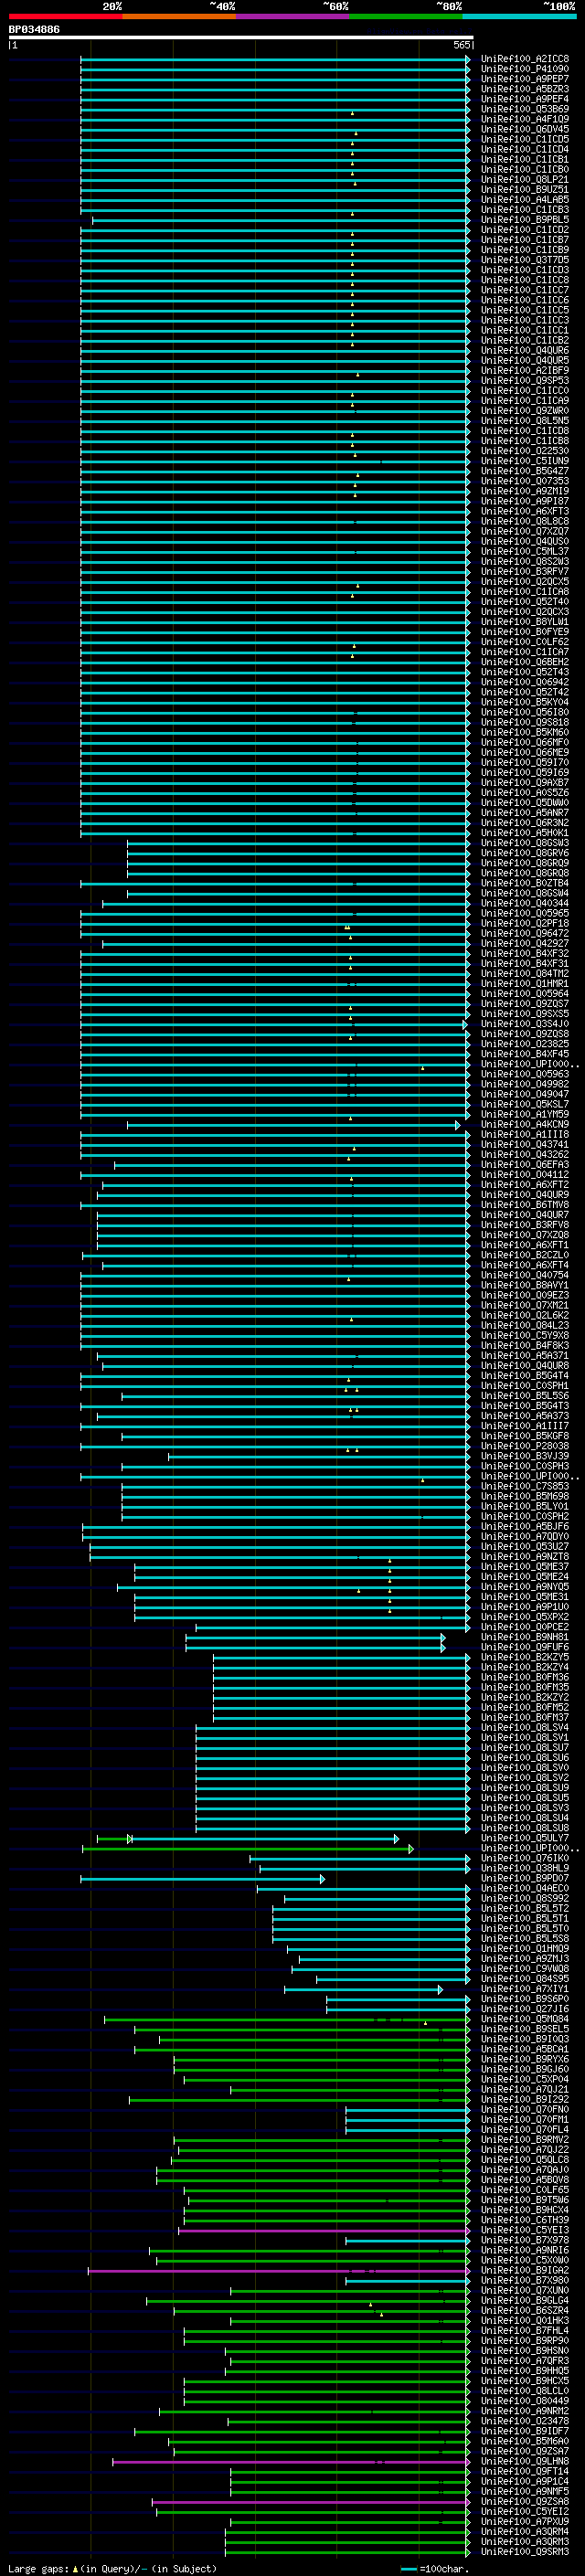Open hit UniRef100_A2ICC8

pos(525,59)
